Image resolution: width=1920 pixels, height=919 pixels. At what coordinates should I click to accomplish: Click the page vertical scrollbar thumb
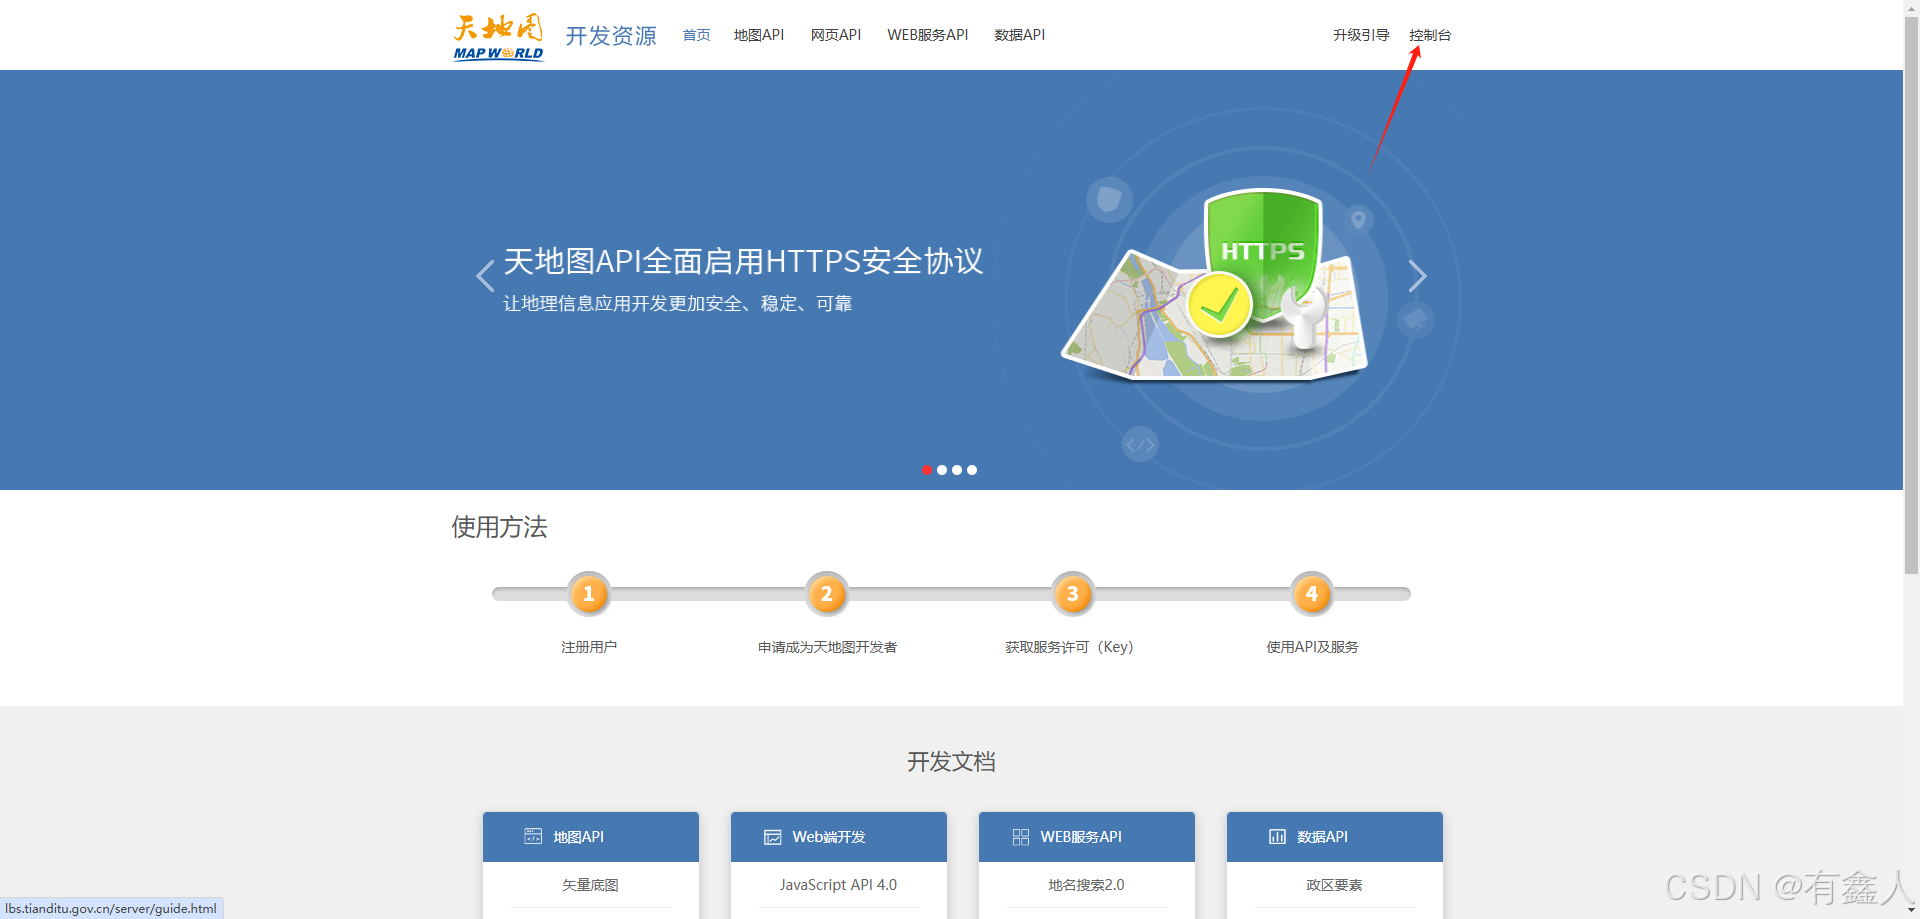tap(1911, 295)
